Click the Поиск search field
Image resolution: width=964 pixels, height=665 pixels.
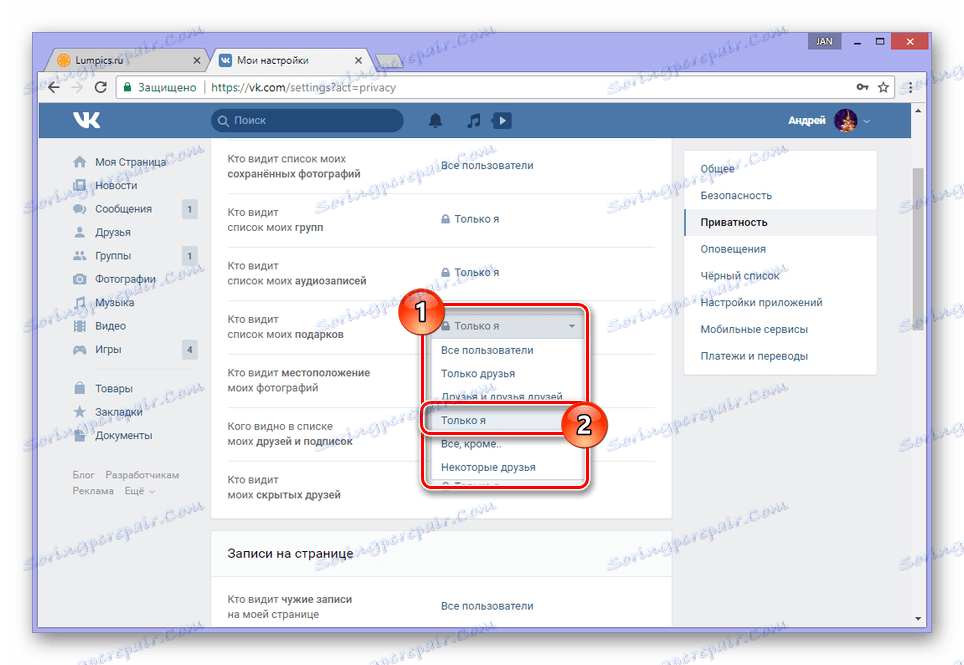(x=307, y=120)
